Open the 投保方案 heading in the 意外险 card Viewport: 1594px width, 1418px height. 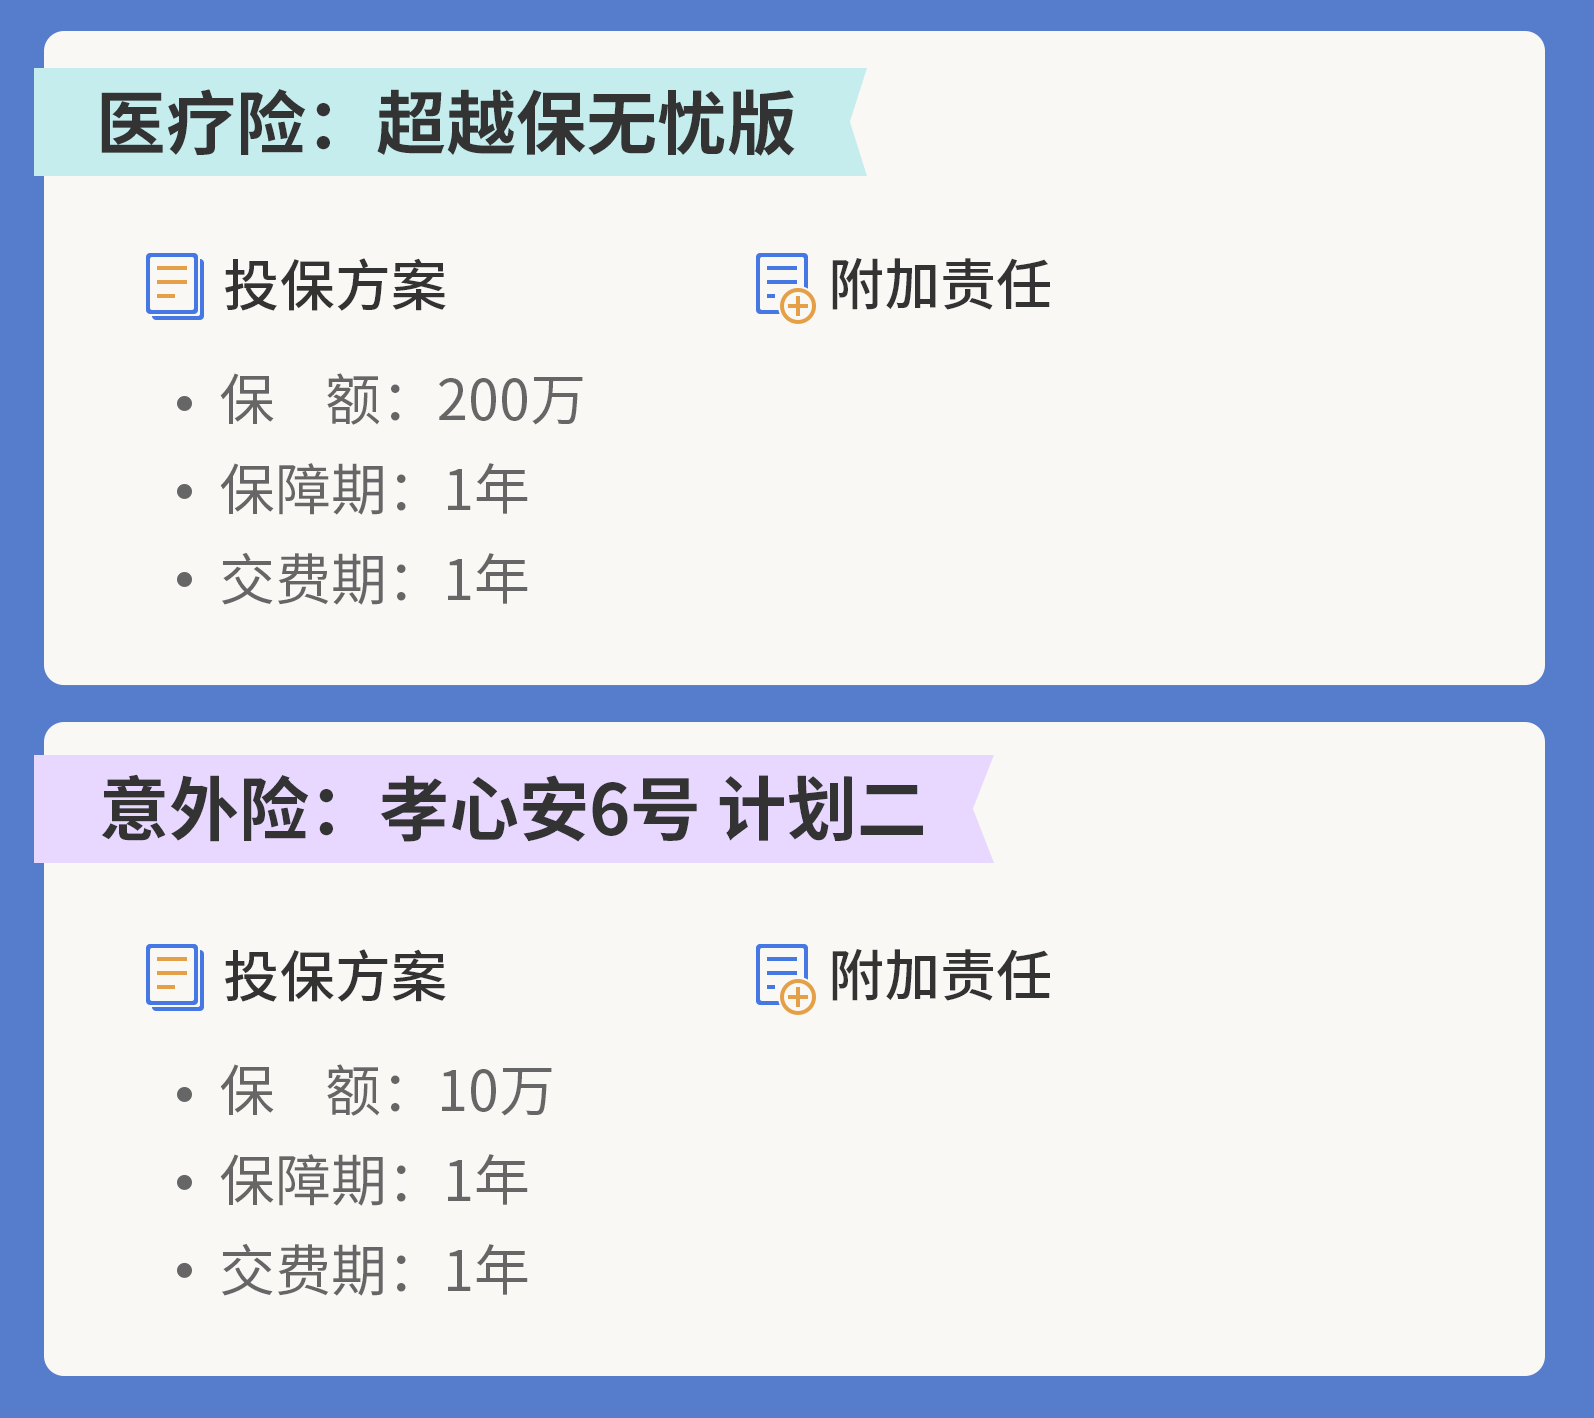pos(335,977)
